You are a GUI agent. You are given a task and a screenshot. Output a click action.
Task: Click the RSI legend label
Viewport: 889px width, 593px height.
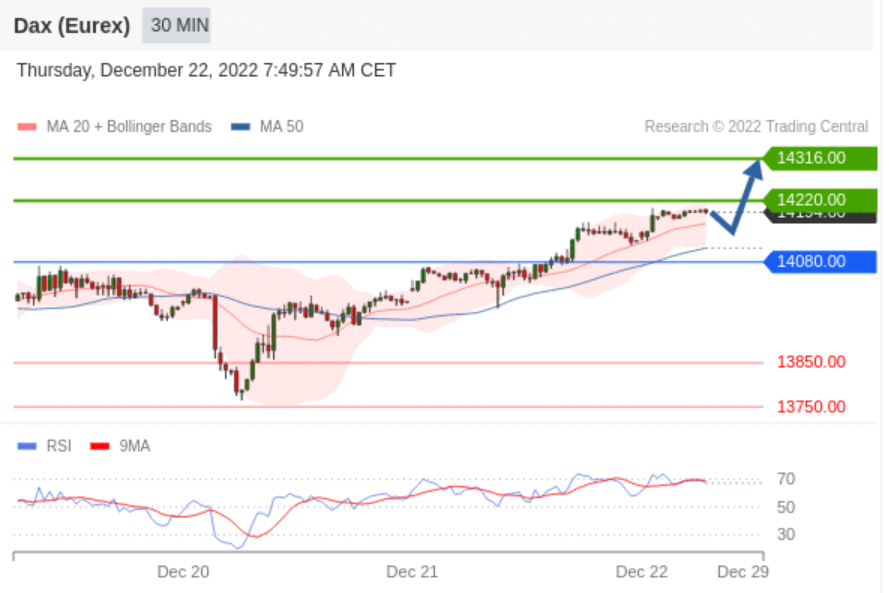point(59,446)
